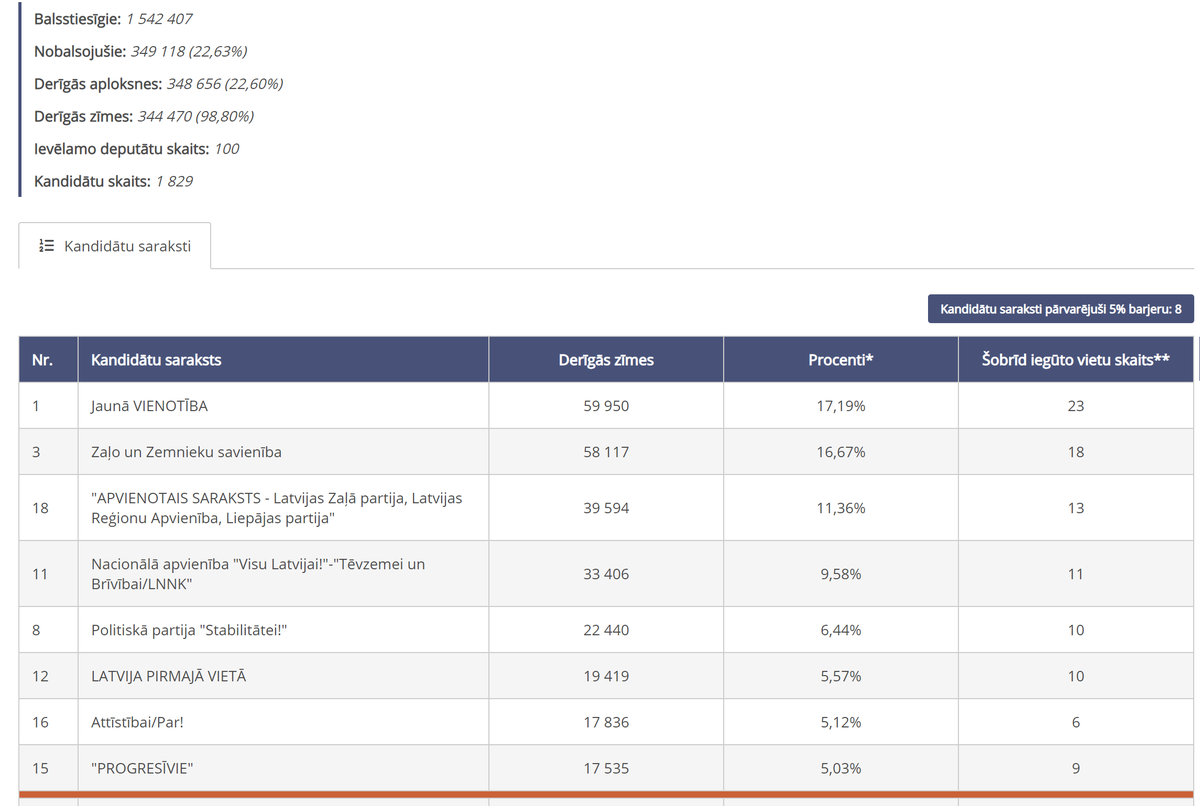Click seat count 11 for Nacionālā apvienība
The image size is (1200, 806).
coord(1076,574)
